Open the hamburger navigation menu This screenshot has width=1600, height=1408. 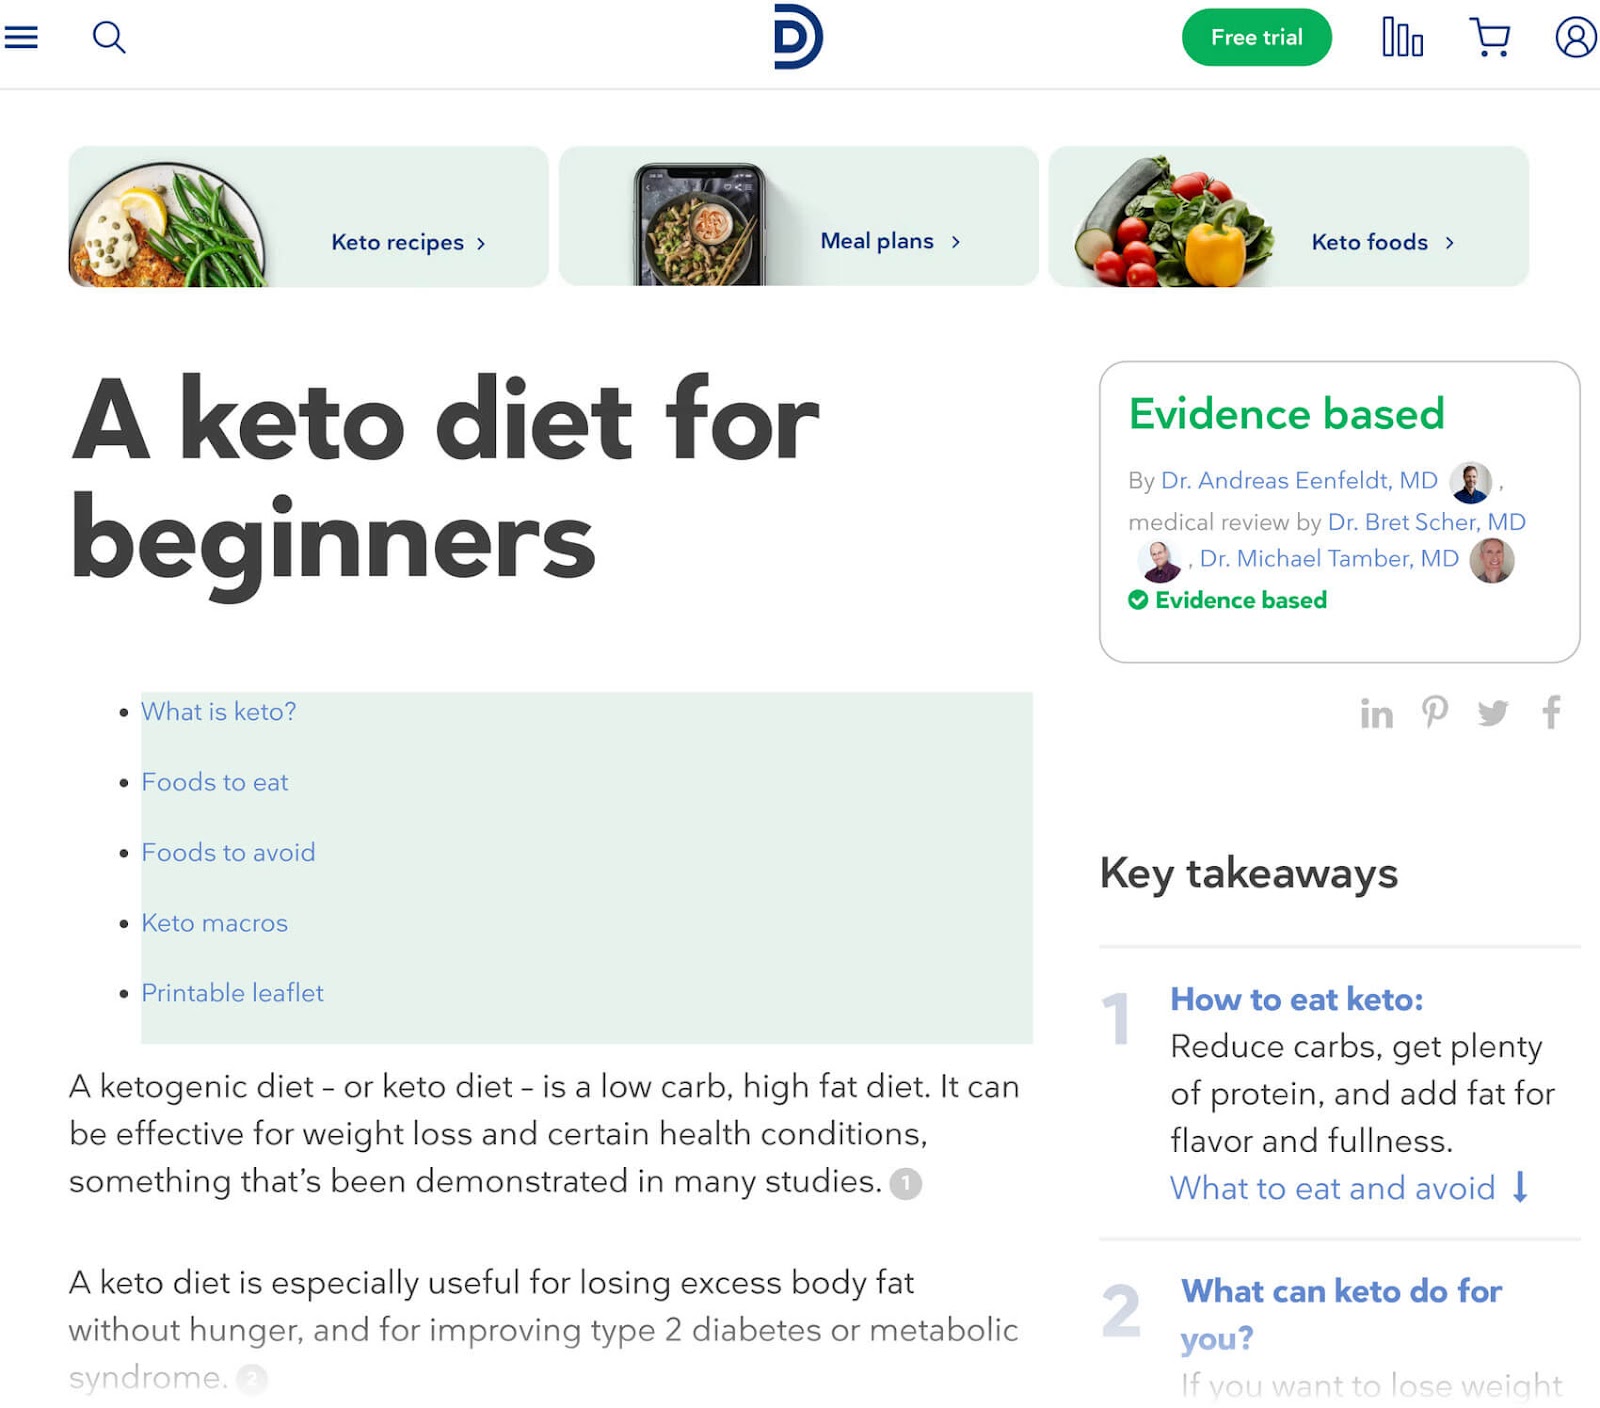(x=21, y=37)
